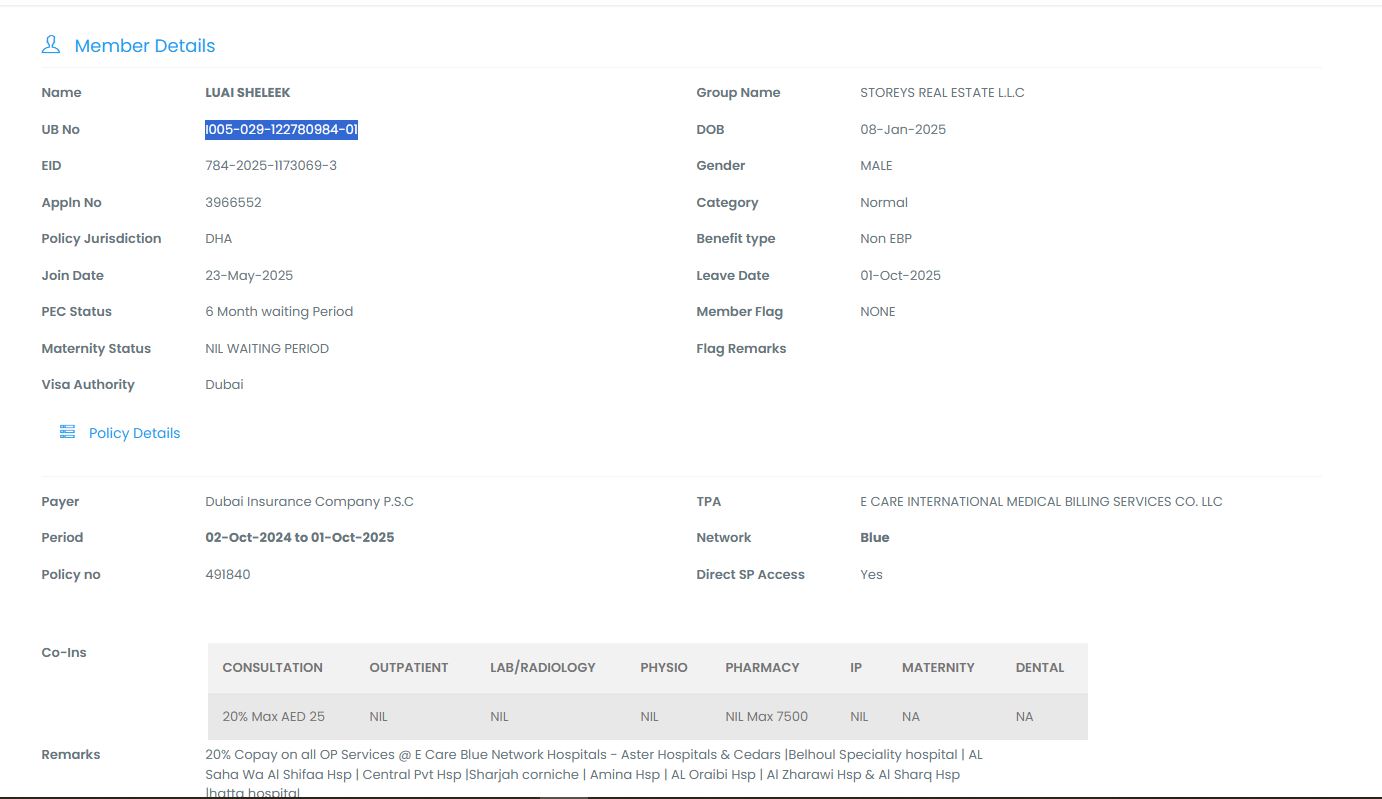Click the NIL Max 7500 pharmacy cell

[766, 717]
